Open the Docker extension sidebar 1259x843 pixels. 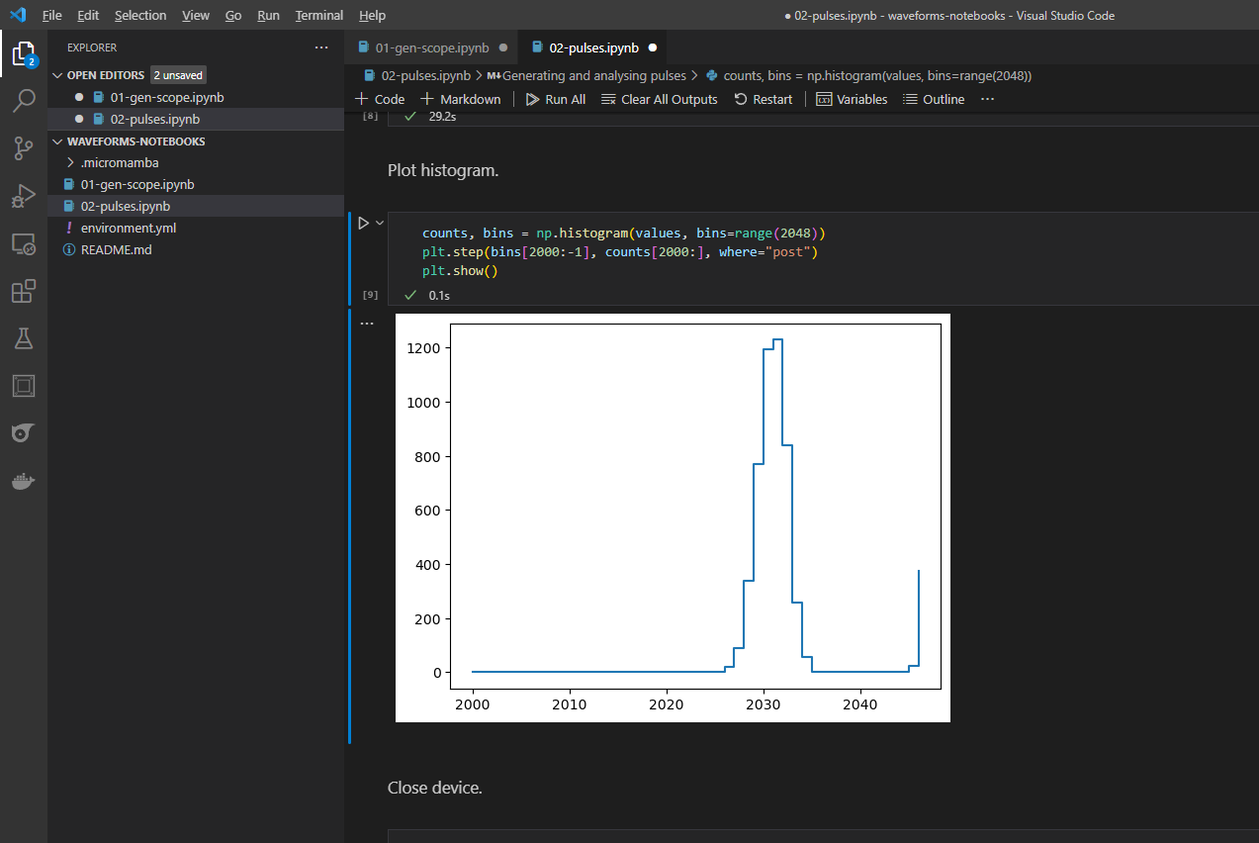pyautogui.click(x=22, y=480)
